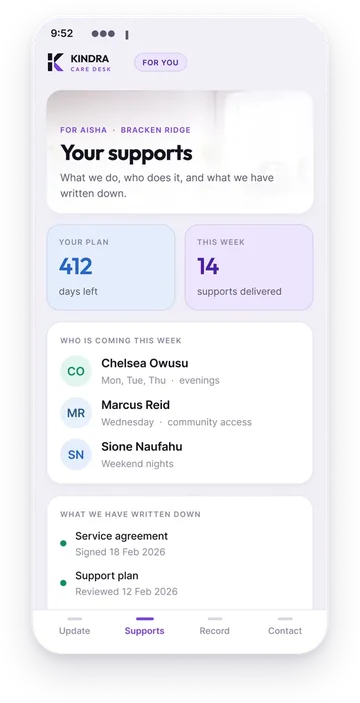The width and height of the screenshot is (360, 703).
Task: Go to the Contact tab
Action: click(x=285, y=627)
